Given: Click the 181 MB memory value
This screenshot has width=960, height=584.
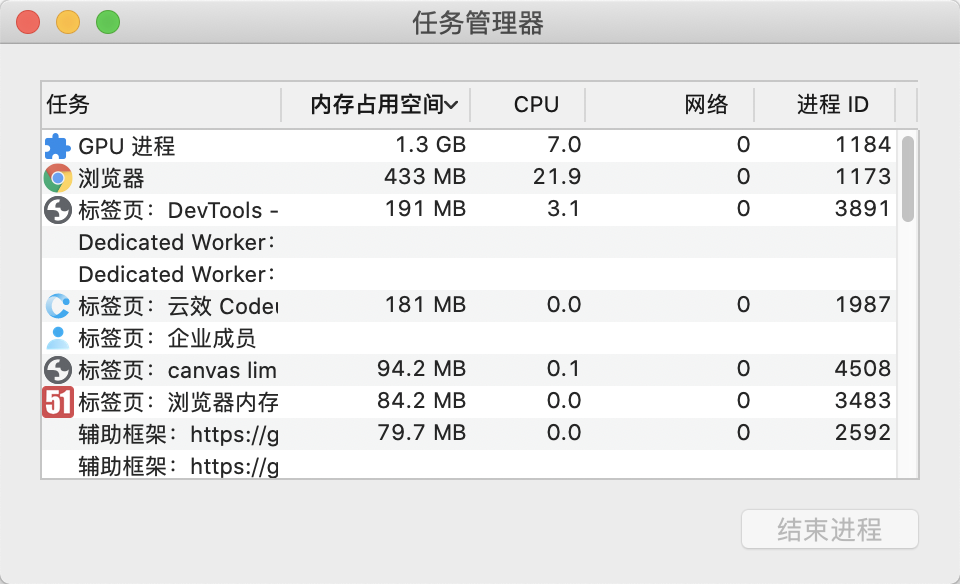Looking at the screenshot, I should [x=425, y=304].
